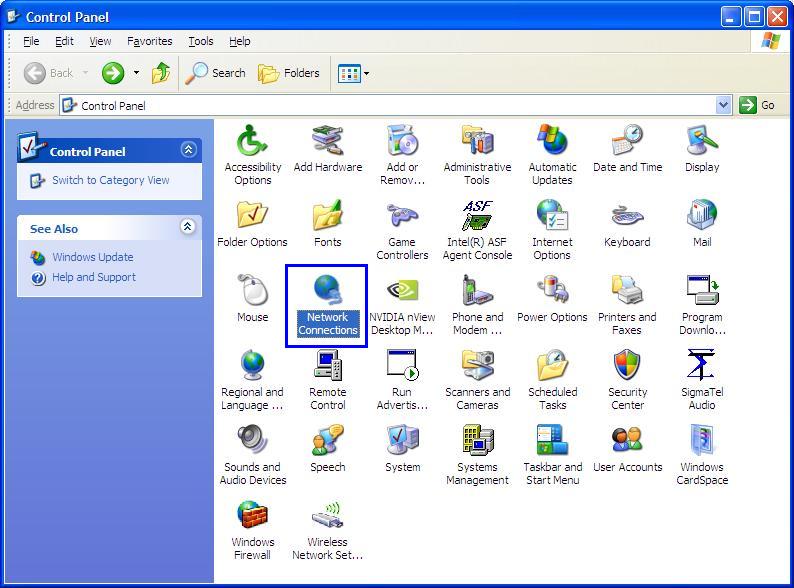Open Regional and Language options

click(x=252, y=379)
